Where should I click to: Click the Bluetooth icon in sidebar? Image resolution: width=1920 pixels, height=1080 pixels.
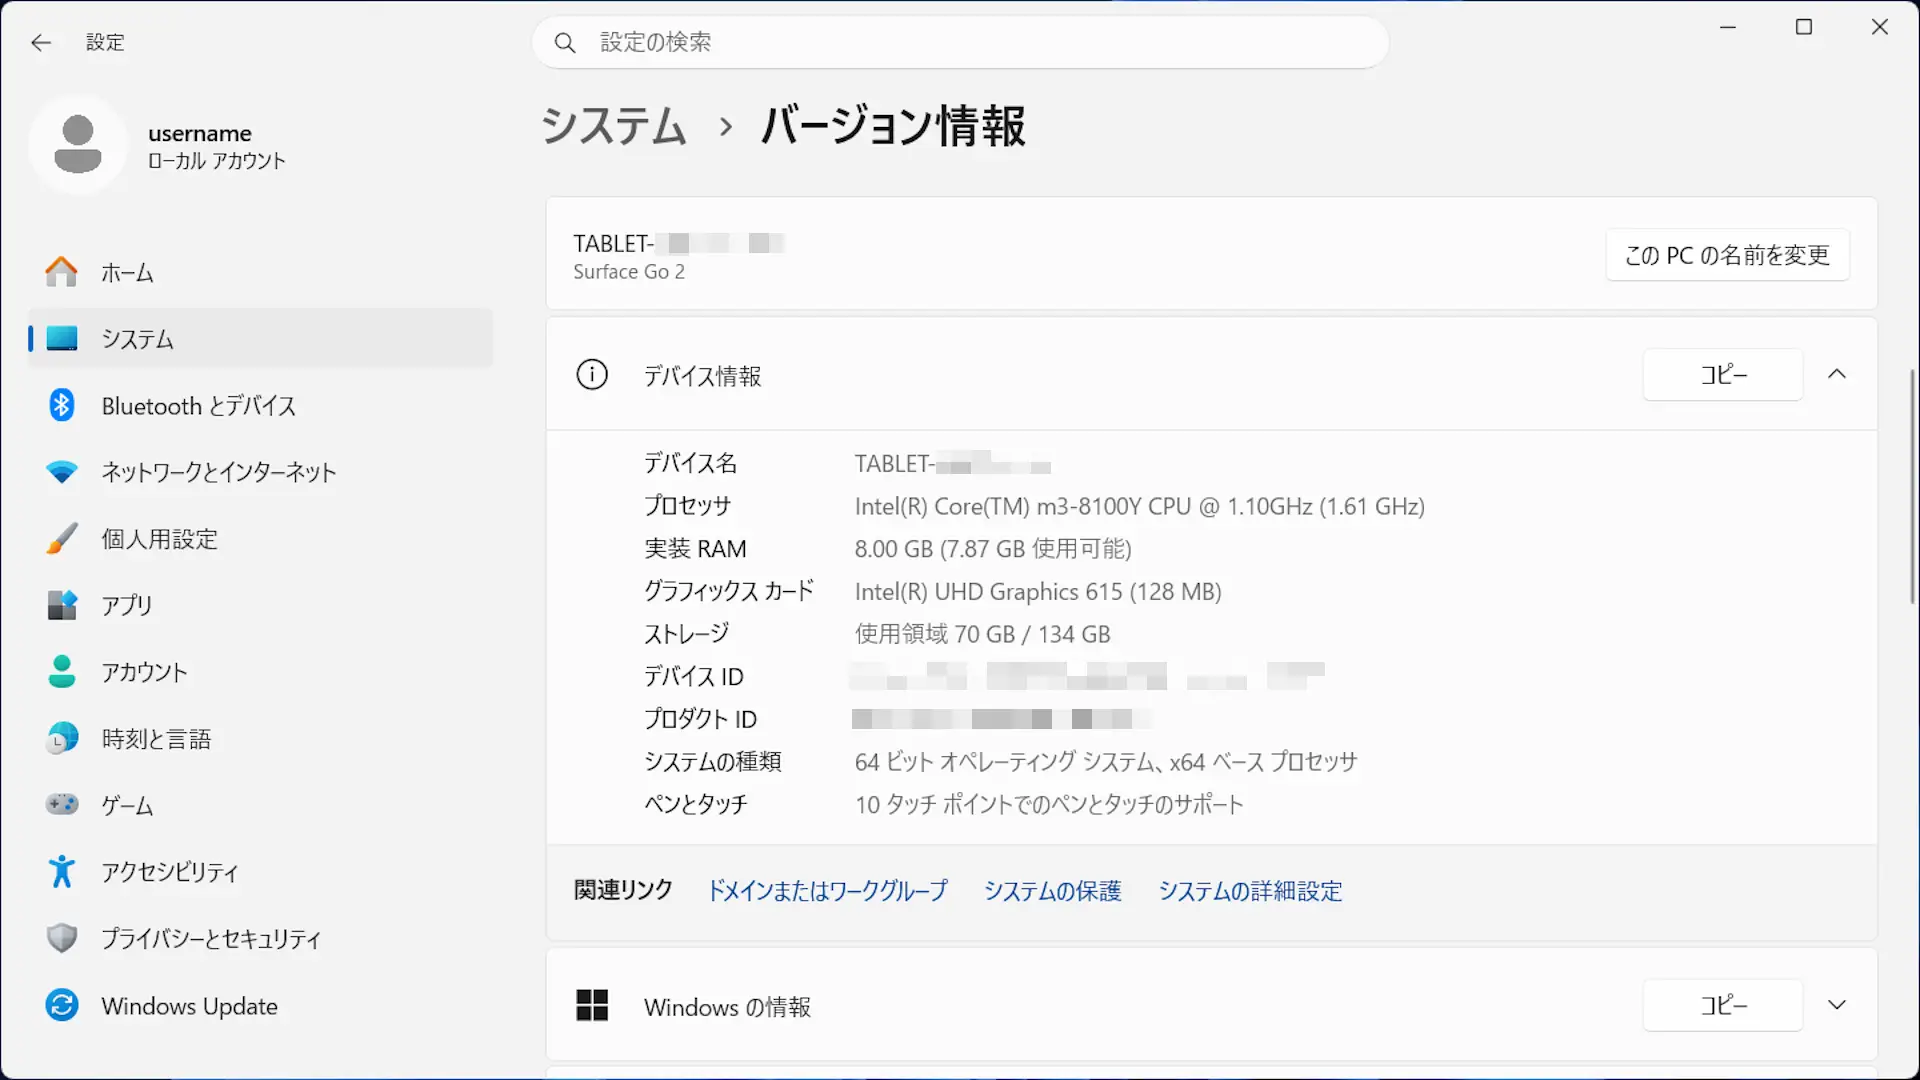tap(62, 405)
